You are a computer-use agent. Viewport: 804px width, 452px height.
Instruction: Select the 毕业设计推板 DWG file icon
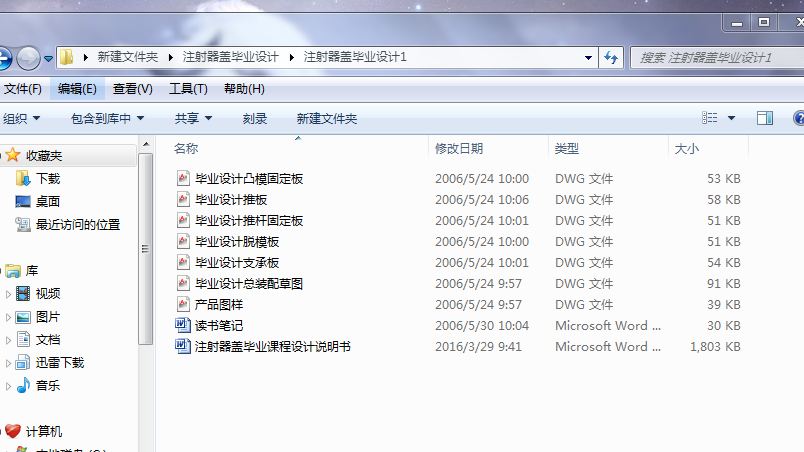183,199
